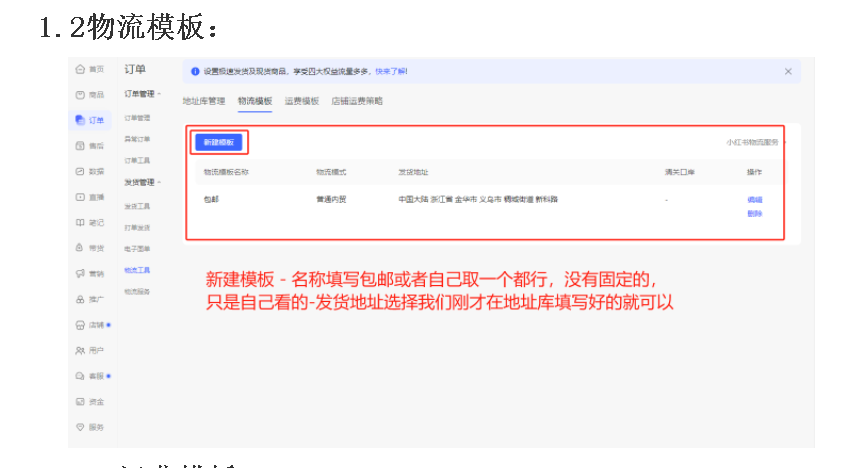Image resolution: width=867 pixels, height=468 pixels.
Task: Click the 售后 after-sales sidebar icon
Action: 80,146
